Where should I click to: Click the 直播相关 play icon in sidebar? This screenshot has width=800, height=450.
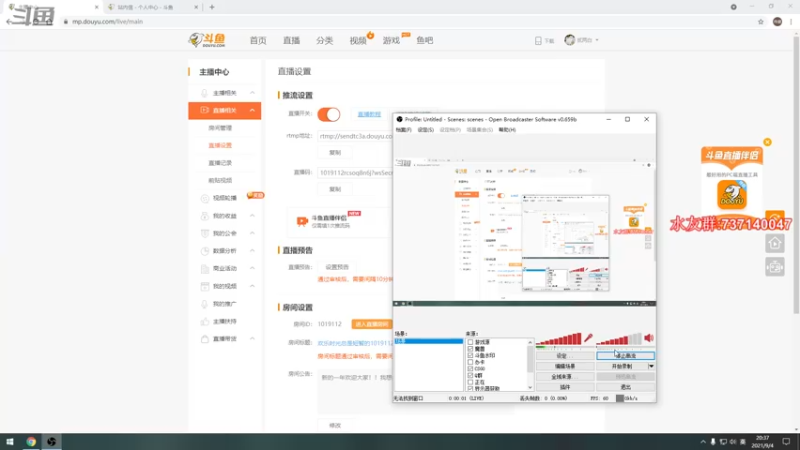click(204, 110)
